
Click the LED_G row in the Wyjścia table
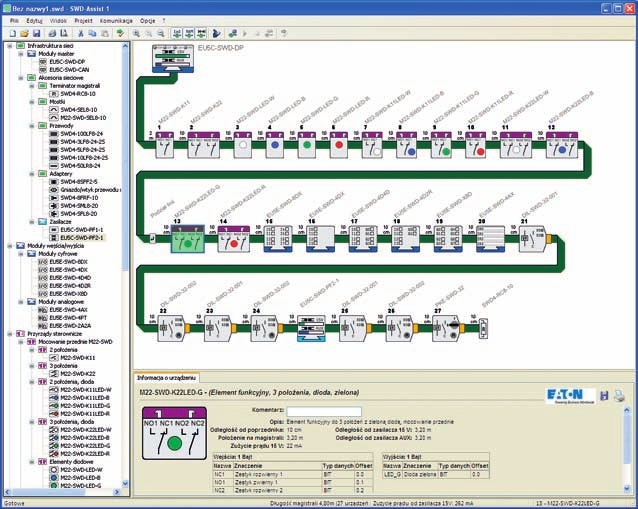(435, 474)
